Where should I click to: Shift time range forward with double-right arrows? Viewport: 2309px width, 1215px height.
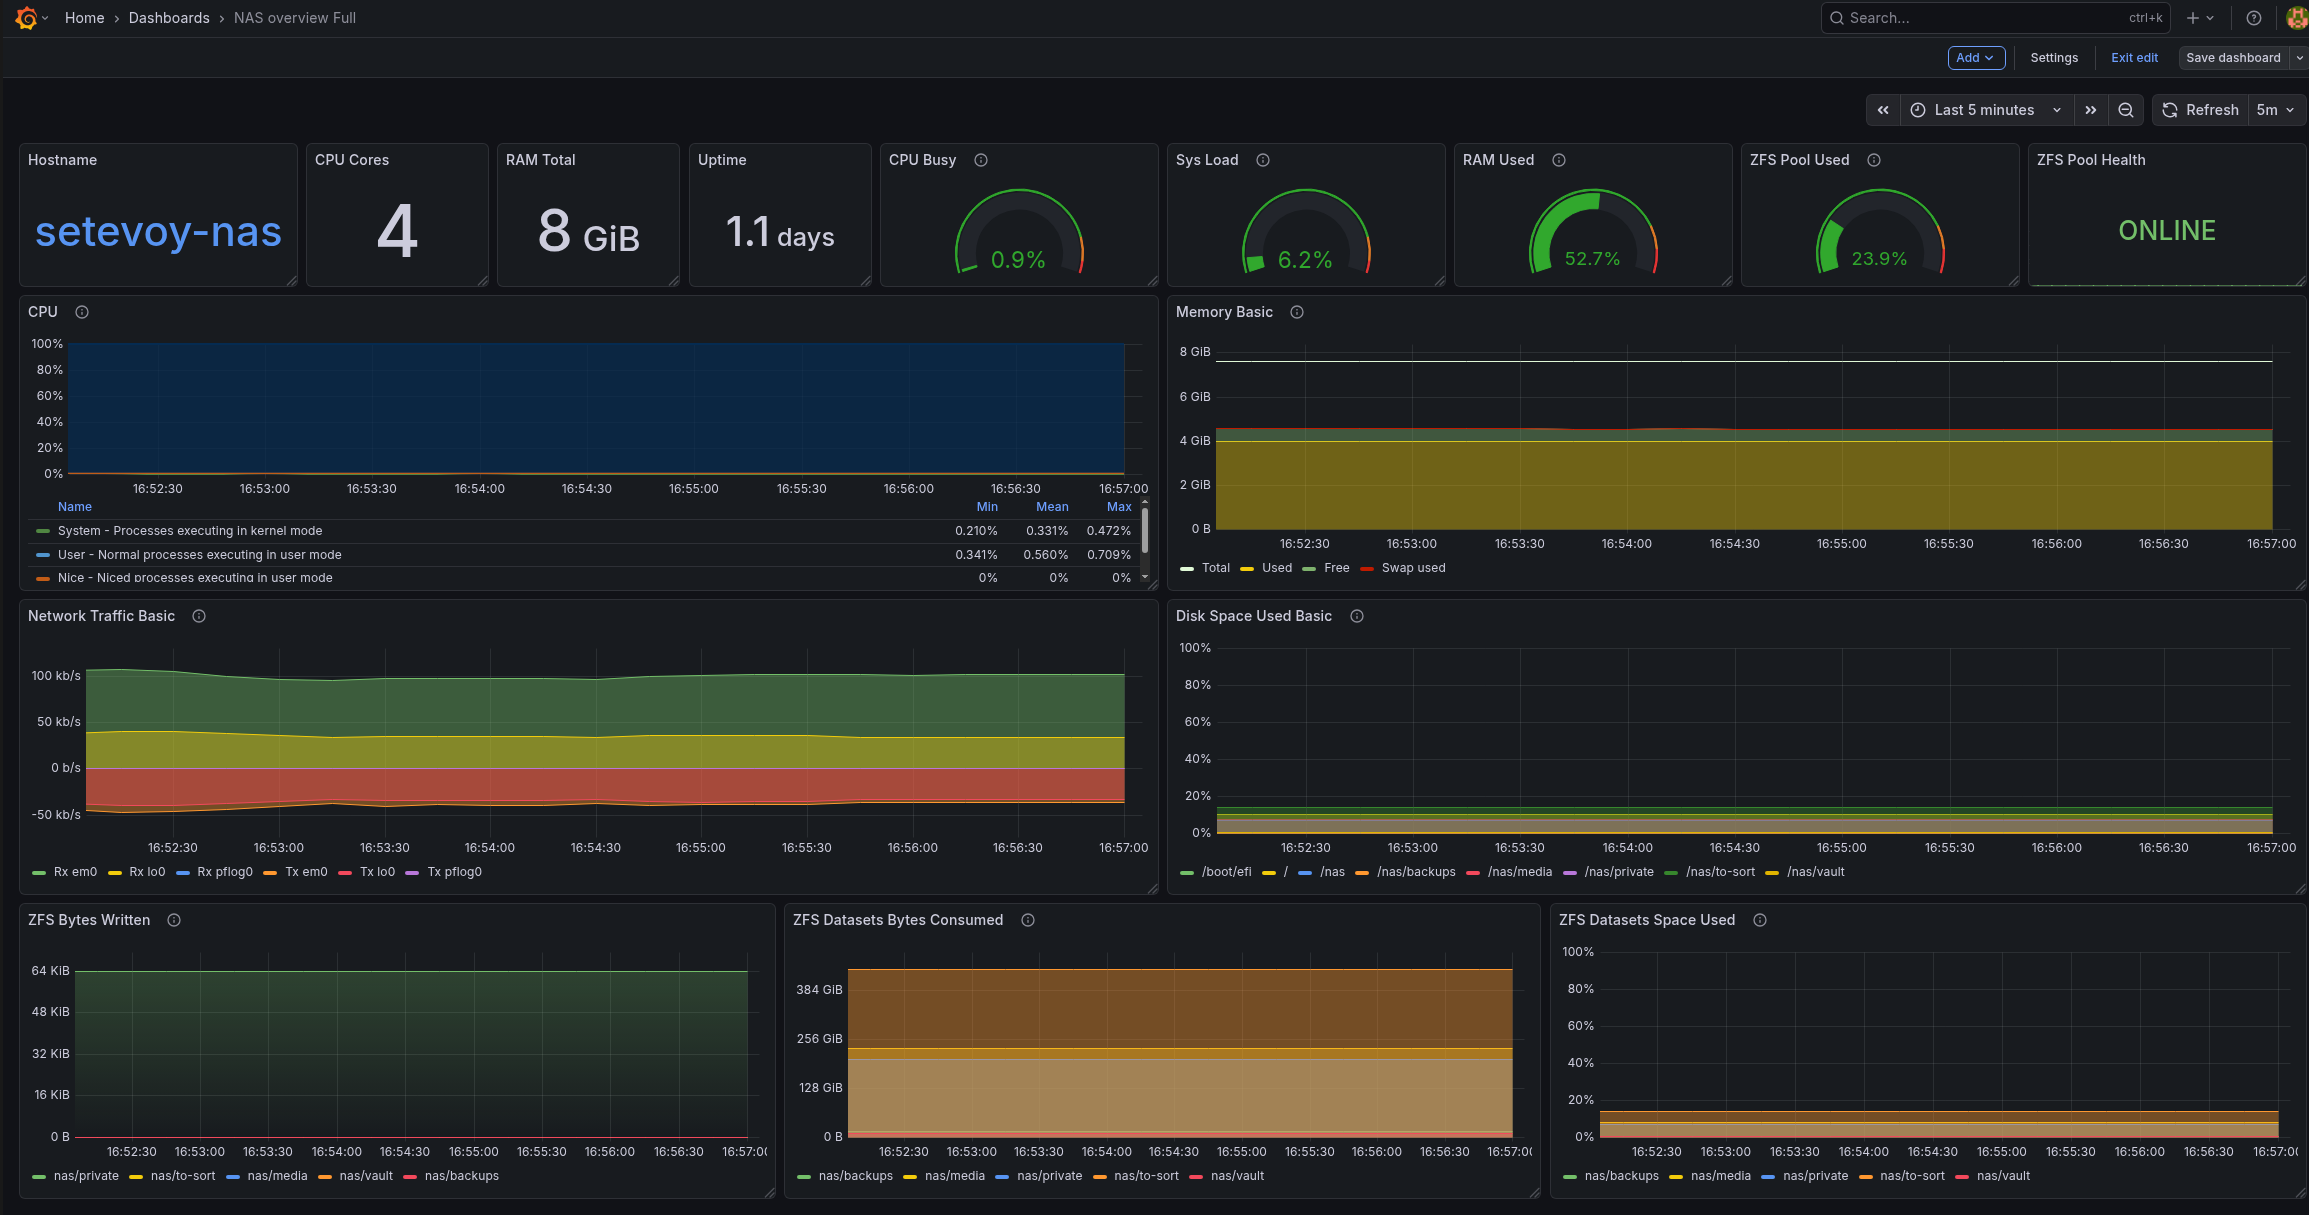[x=2091, y=110]
